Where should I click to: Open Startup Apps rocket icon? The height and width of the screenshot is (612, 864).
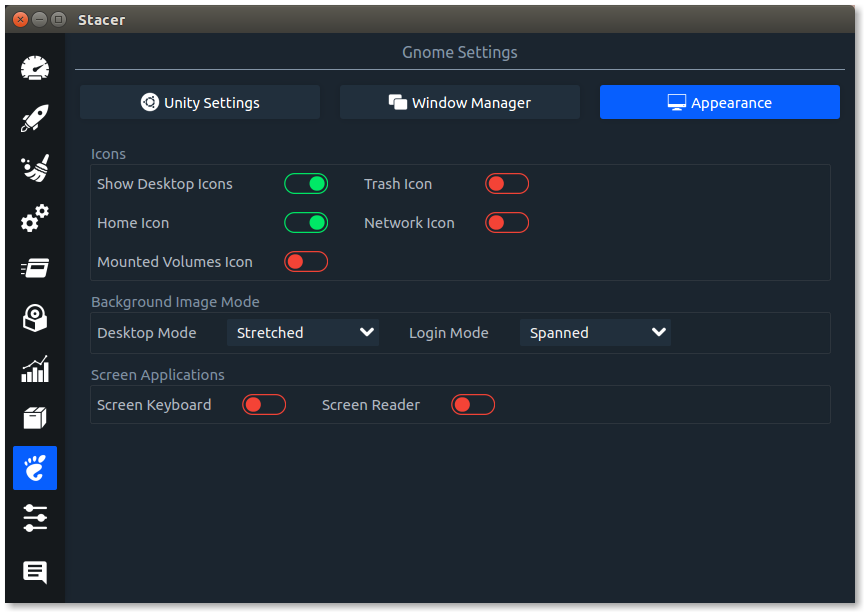35,118
